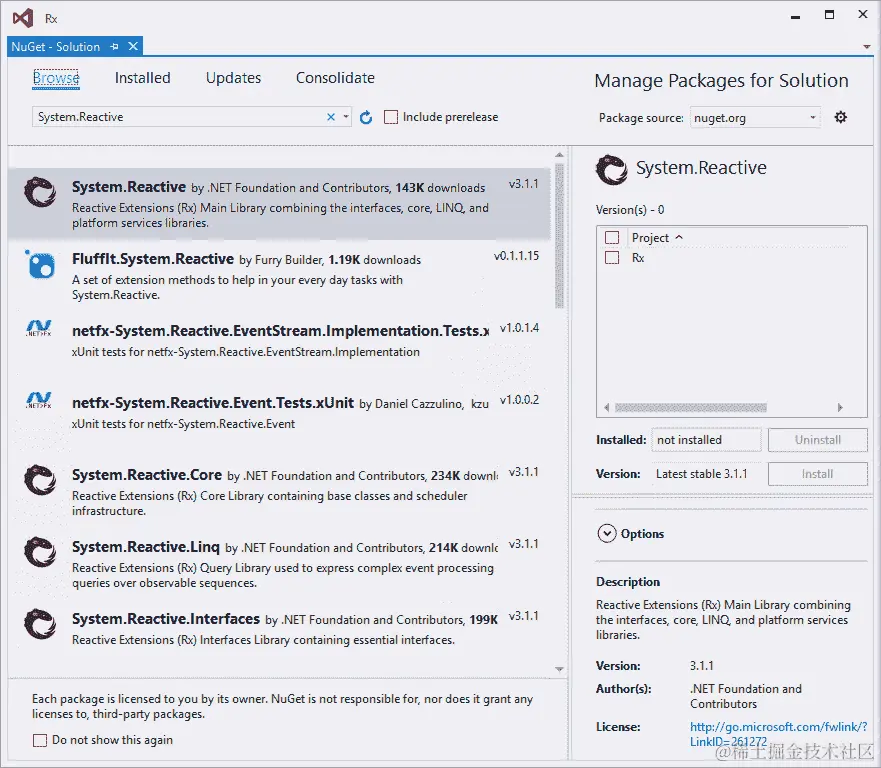This screenshot has width=881, height=768.
Task: Click project list scroll left arrow
Action: coord(607,407)
